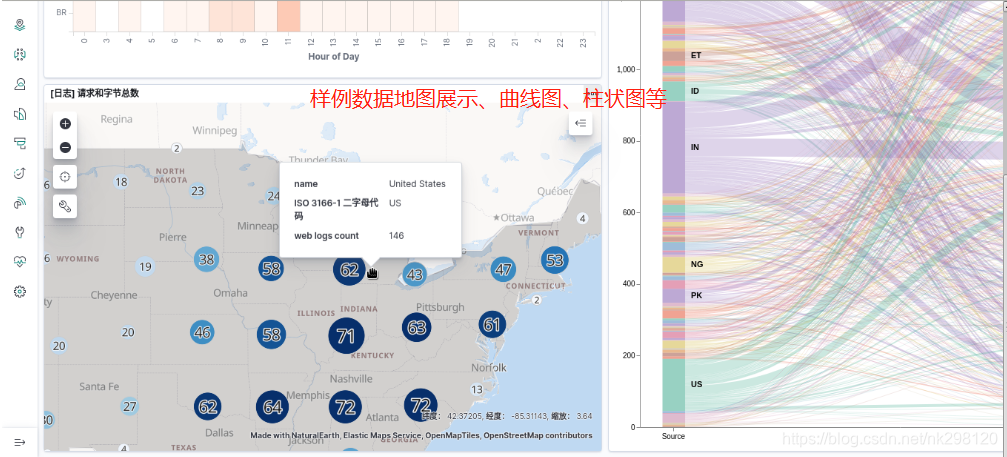This screenshot has width=1007, height=457.
Task: Select the cluster labeled 27
Action: [x=130, y=406]
